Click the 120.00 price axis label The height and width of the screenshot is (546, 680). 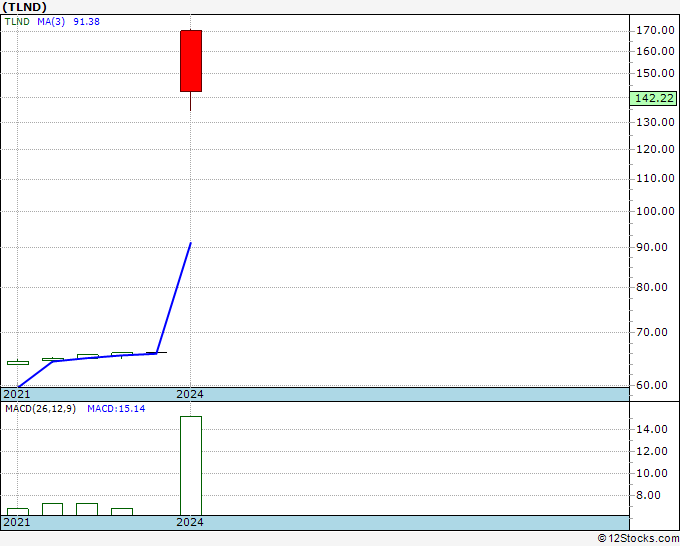[x=655, y=149]
